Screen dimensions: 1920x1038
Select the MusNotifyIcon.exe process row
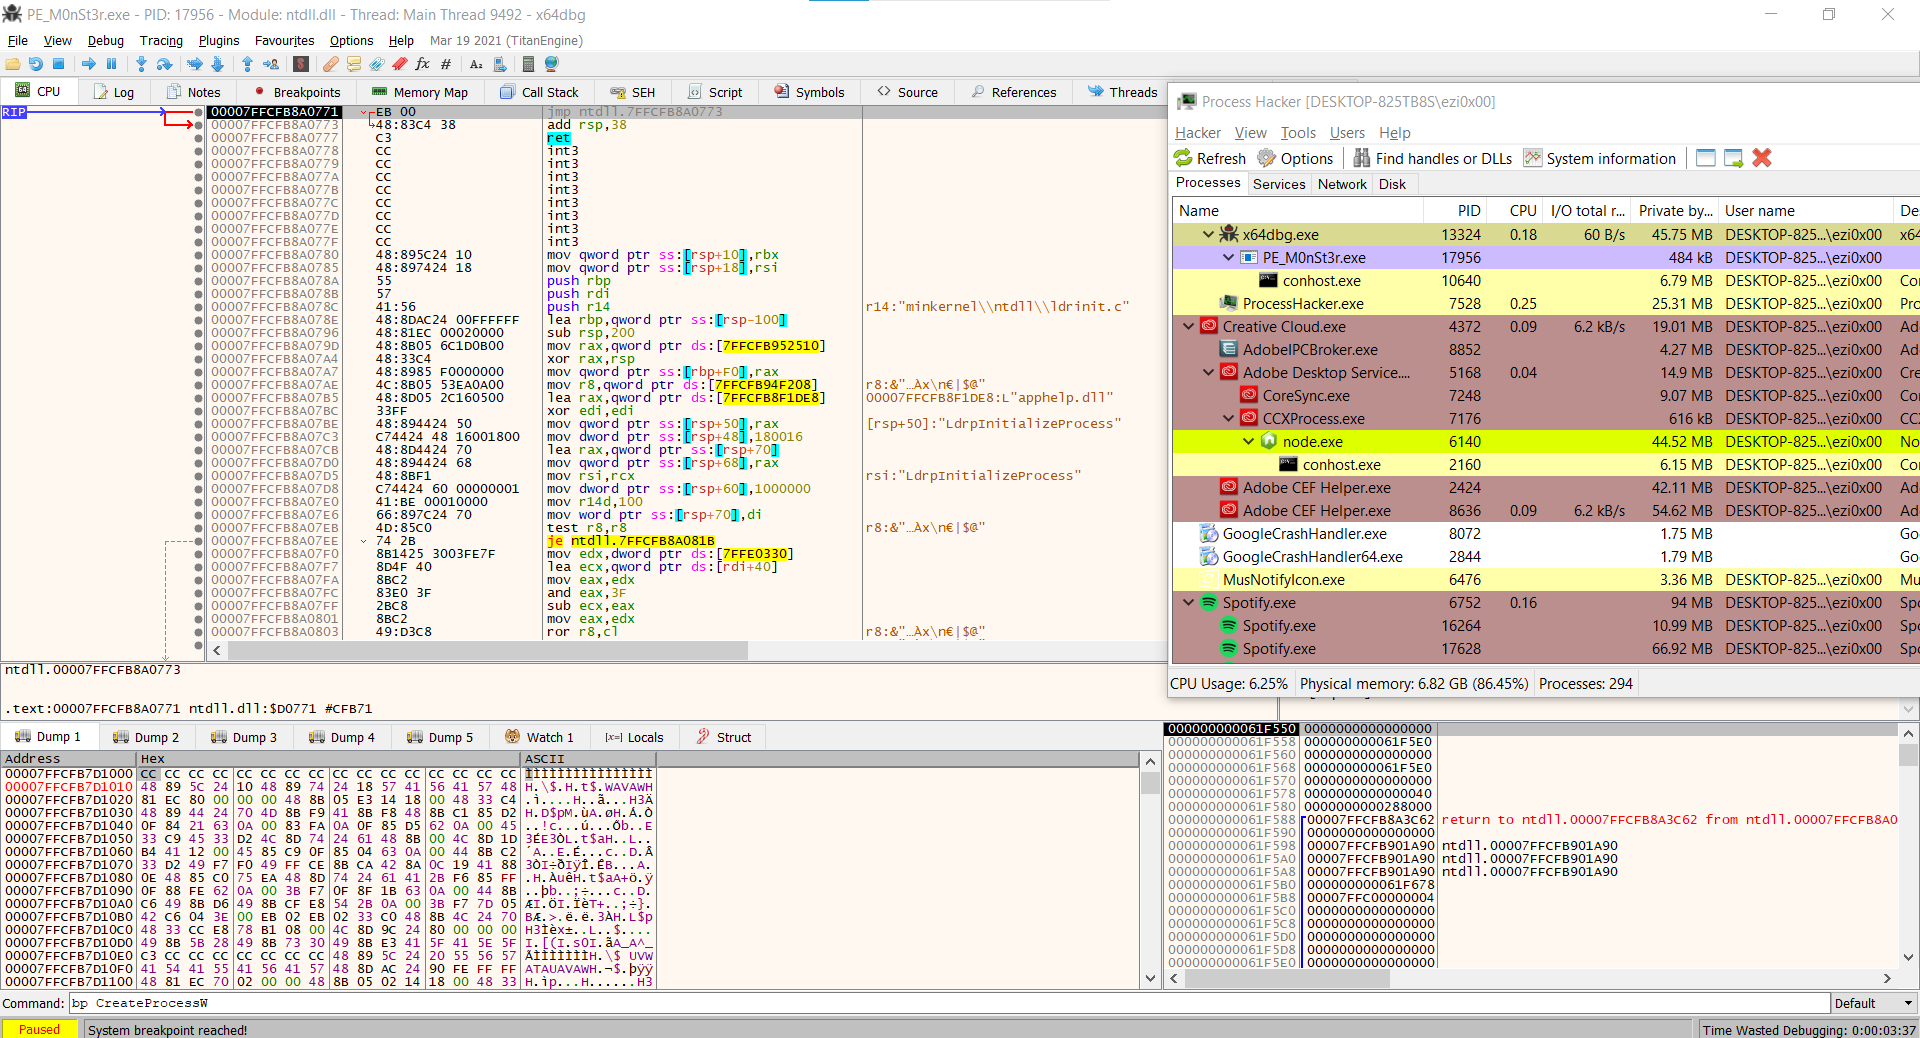tap(1545, 579)
